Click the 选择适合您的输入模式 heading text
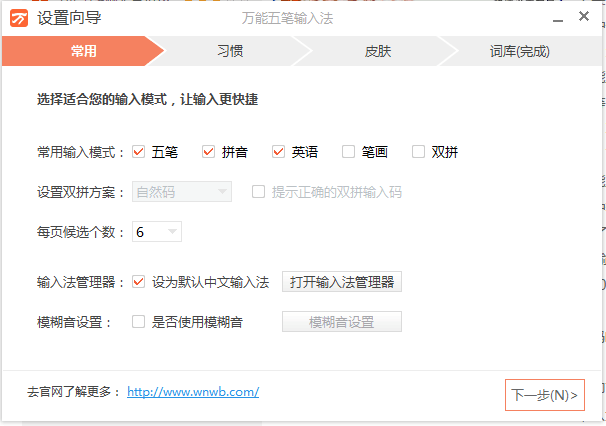This screenshot has width=606, height=426. pos(147,99)
